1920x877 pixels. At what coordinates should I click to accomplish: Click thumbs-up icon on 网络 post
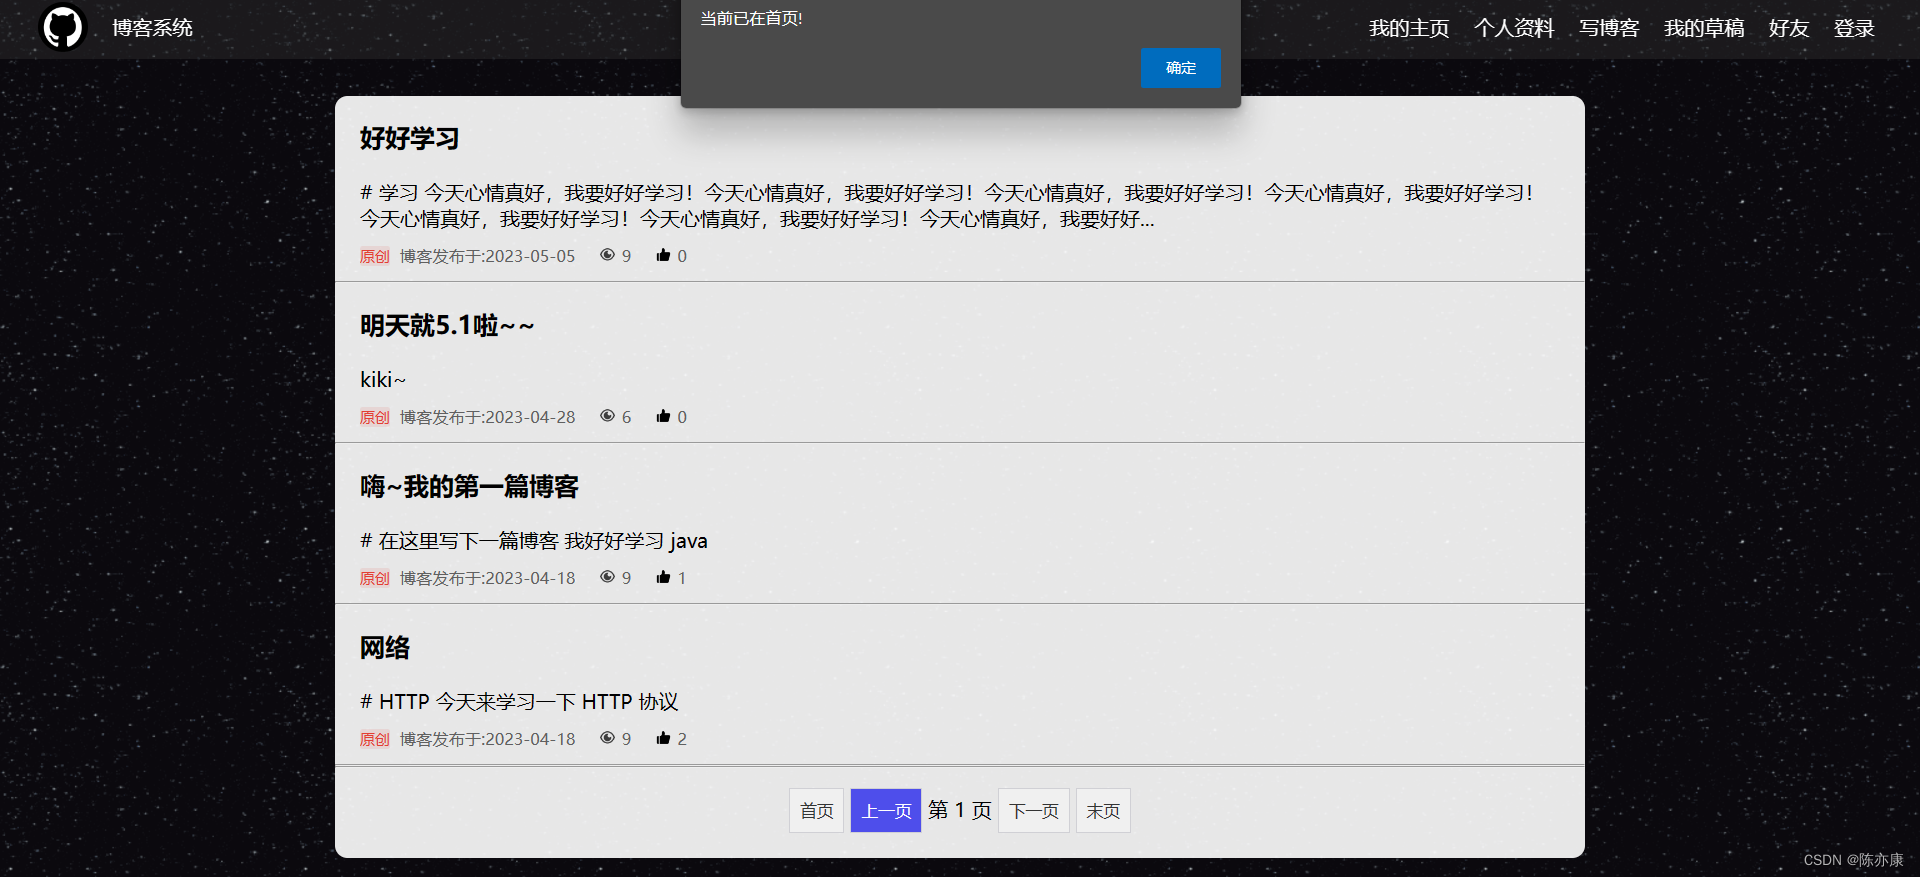coord(663,738)
